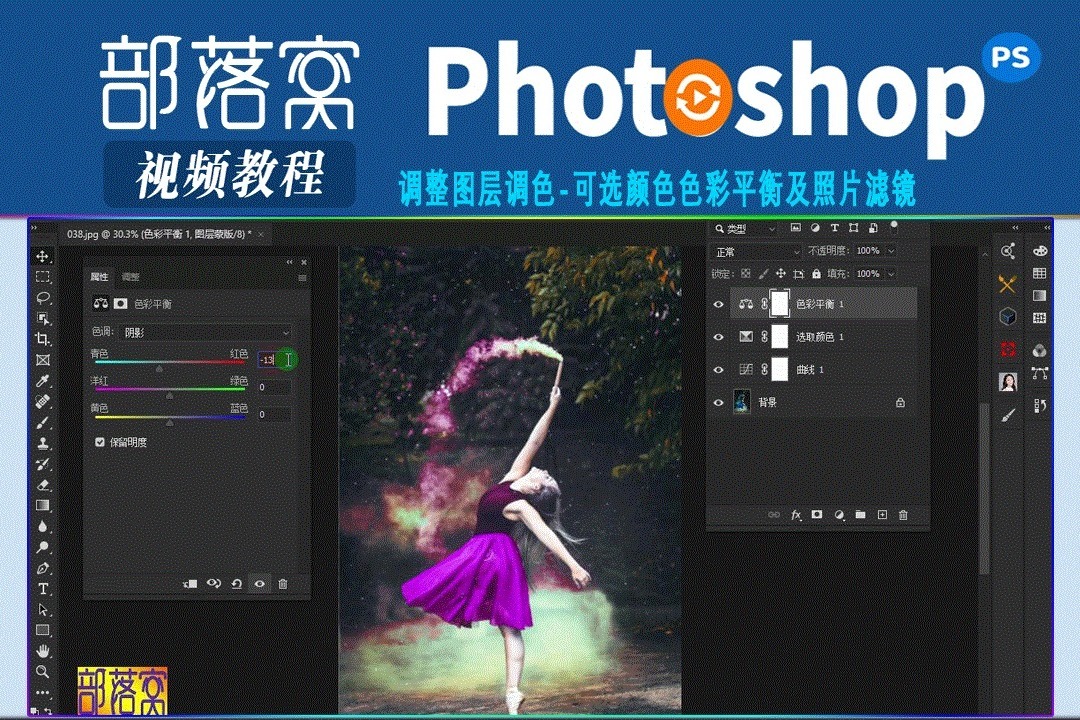Switch to the 调整 tab
Image resolution: width=1080 pixels, height=720 pixels.
(x=131, y=277)
